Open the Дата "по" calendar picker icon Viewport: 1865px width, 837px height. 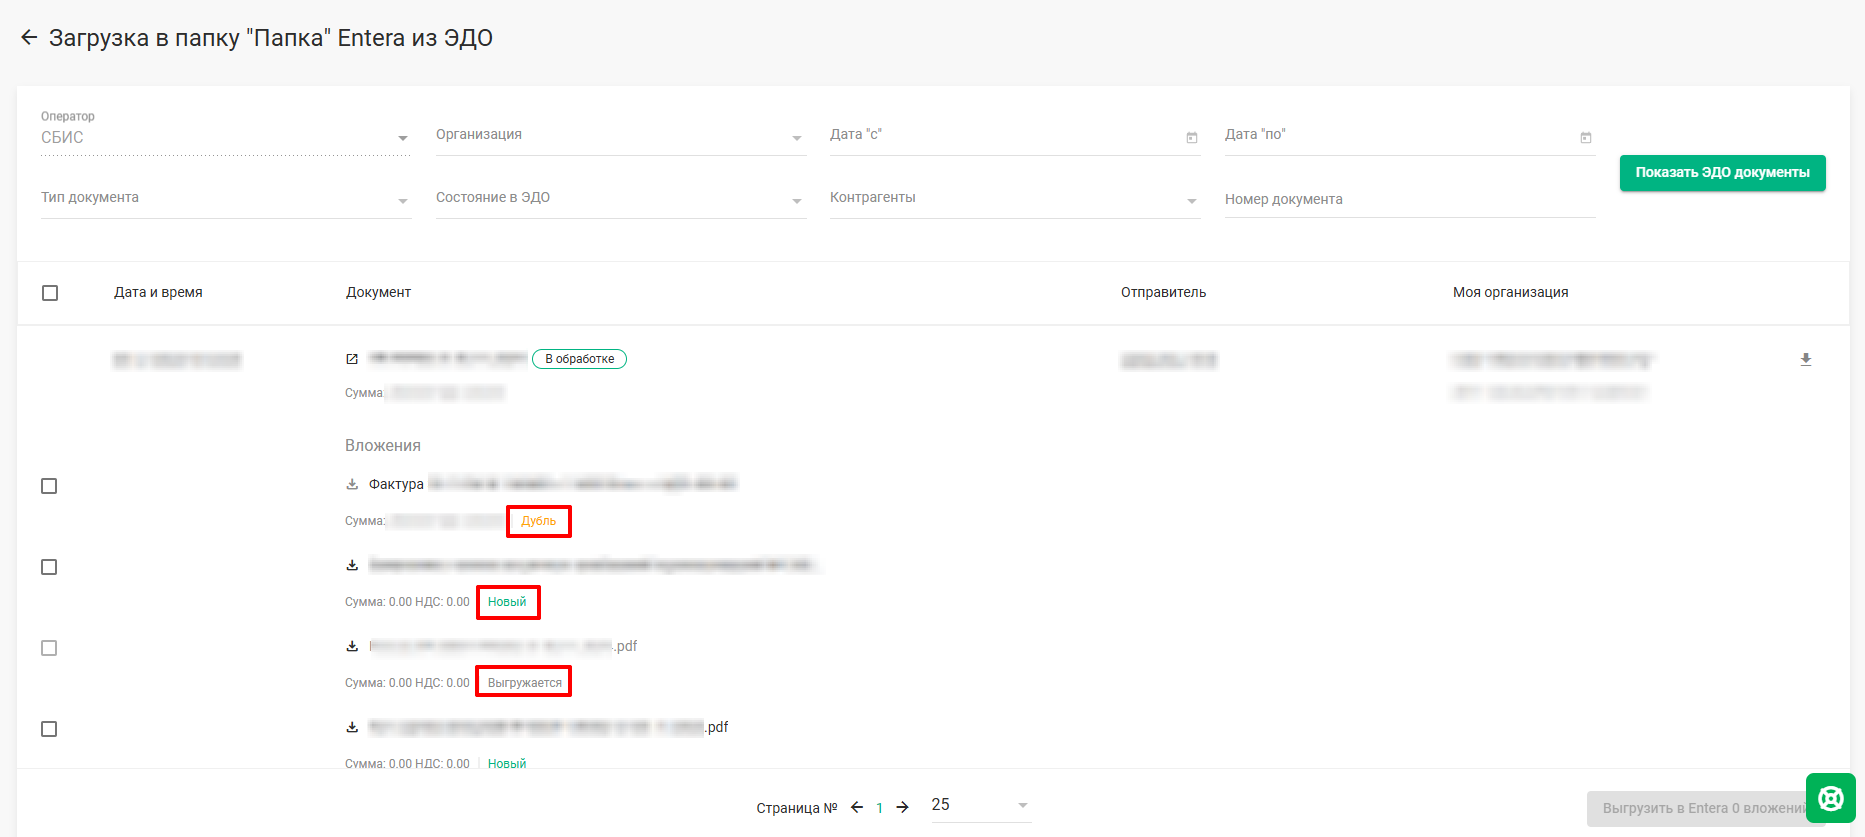coord(1586,138)
